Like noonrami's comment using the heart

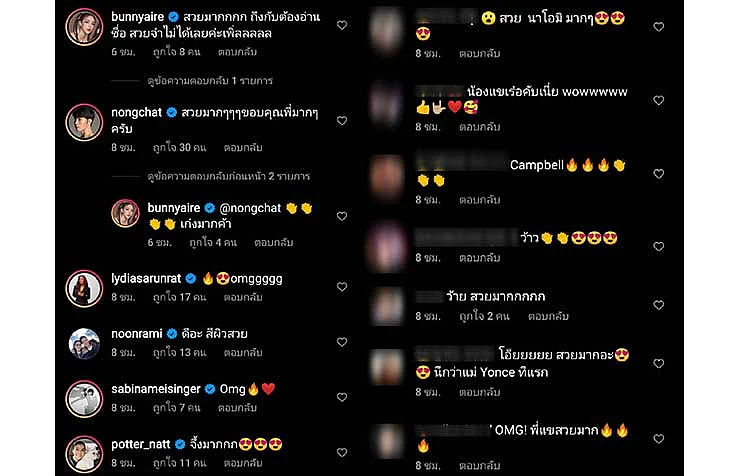tap(342, 342)
